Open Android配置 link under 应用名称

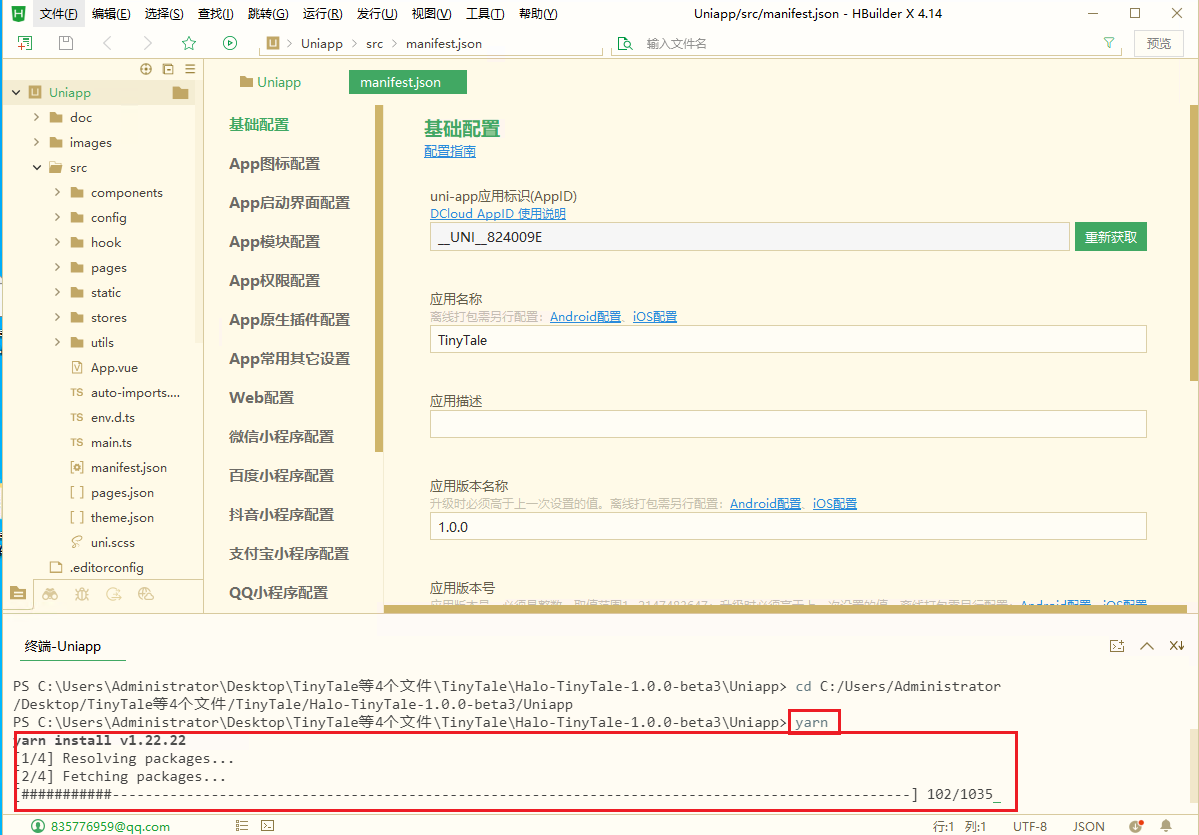point(585,317)
